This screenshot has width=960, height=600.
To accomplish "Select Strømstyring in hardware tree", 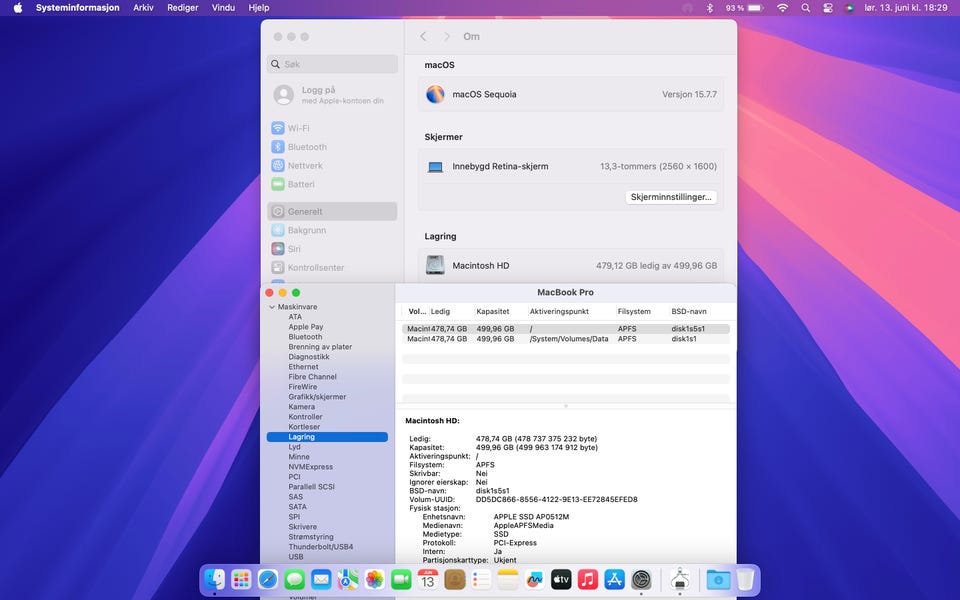I will click(x=311, y=537).
